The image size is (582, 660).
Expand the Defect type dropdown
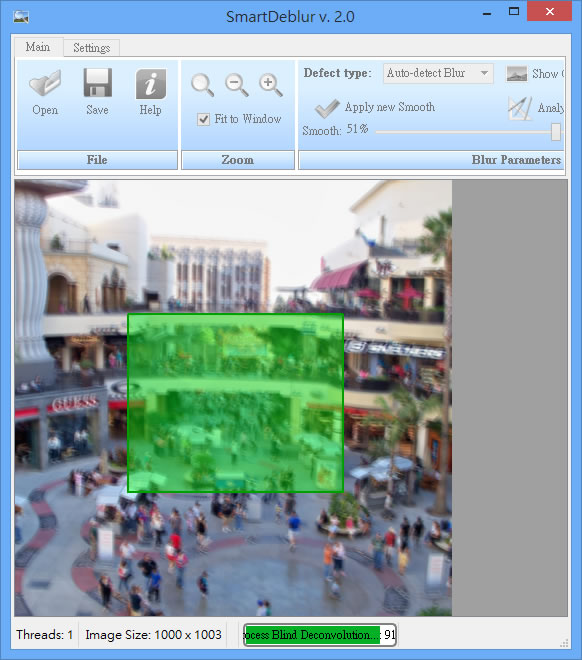[484, 73]
